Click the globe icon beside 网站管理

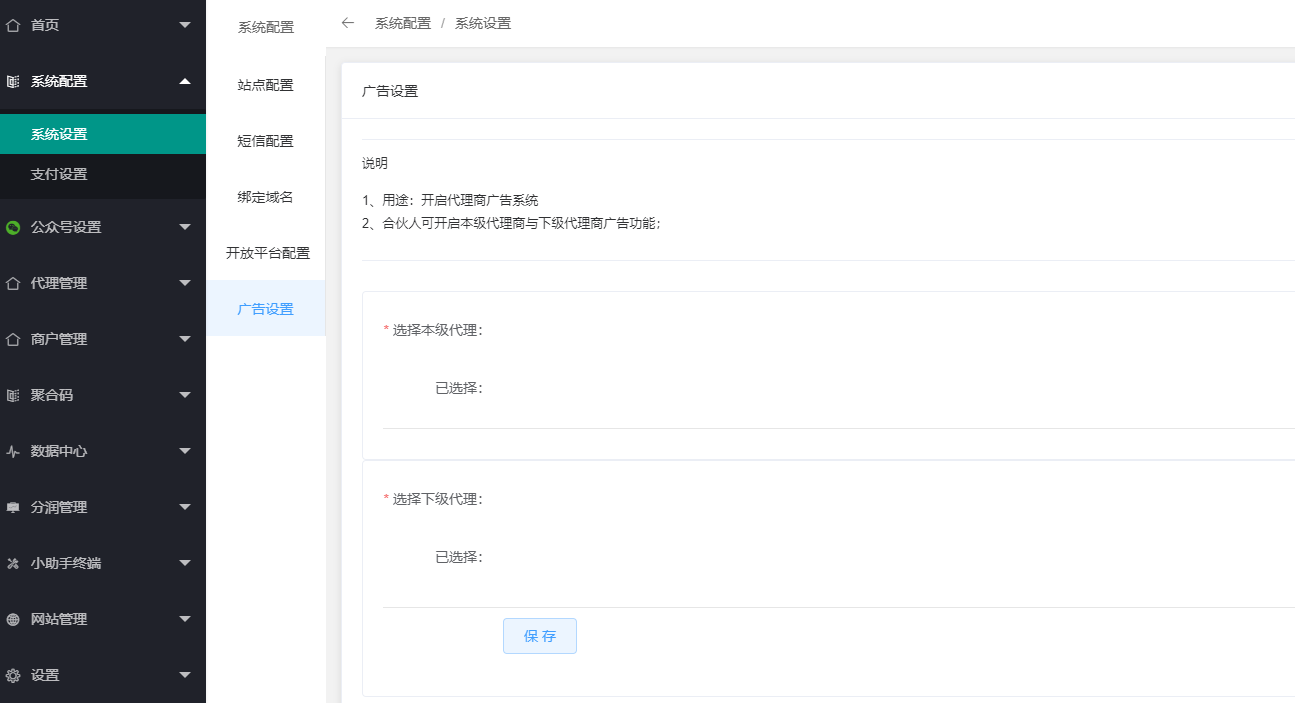coord(13,619)
